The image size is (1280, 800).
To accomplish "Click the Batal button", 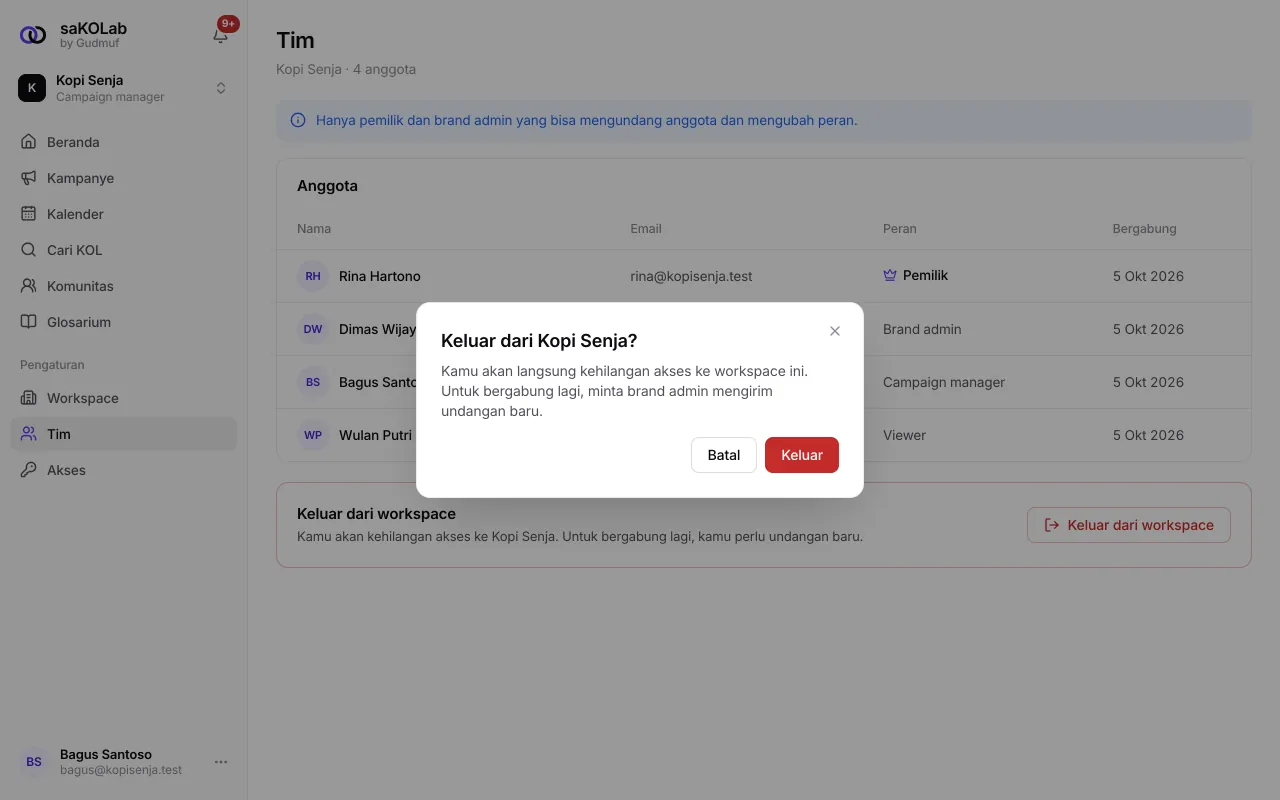I will coord(724,455).
